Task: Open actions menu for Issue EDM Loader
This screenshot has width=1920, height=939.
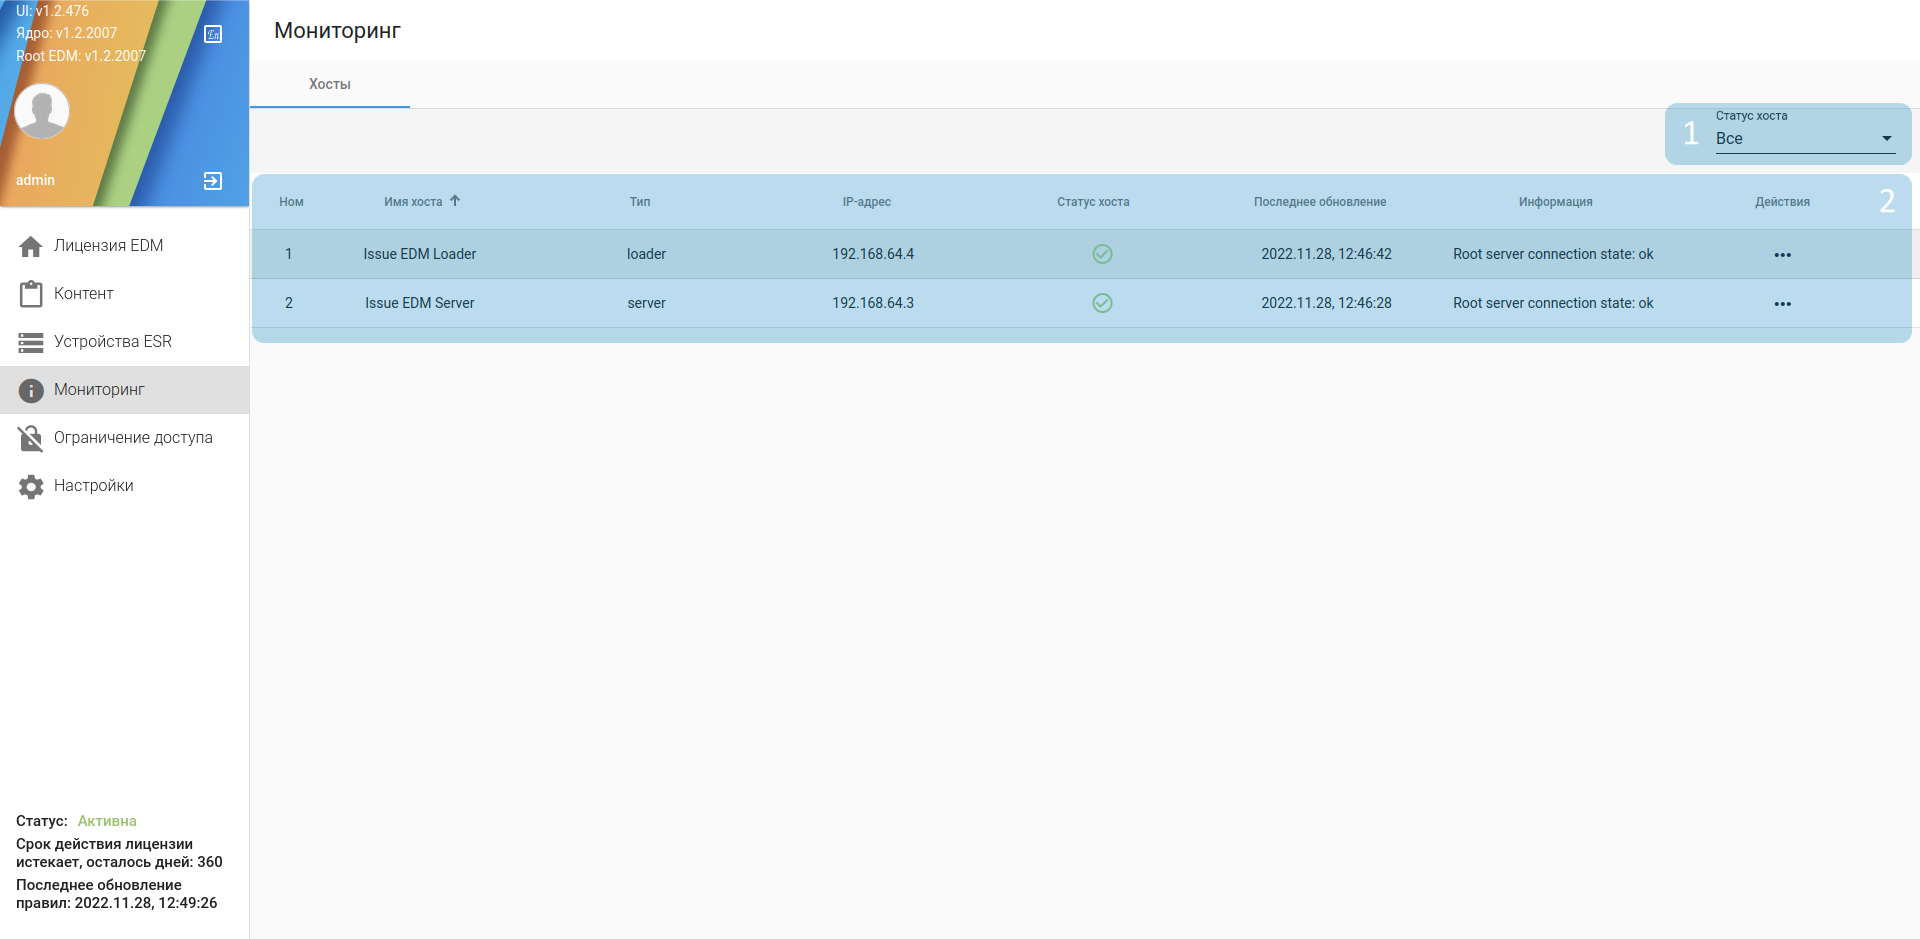Action: click(1782, 255)
